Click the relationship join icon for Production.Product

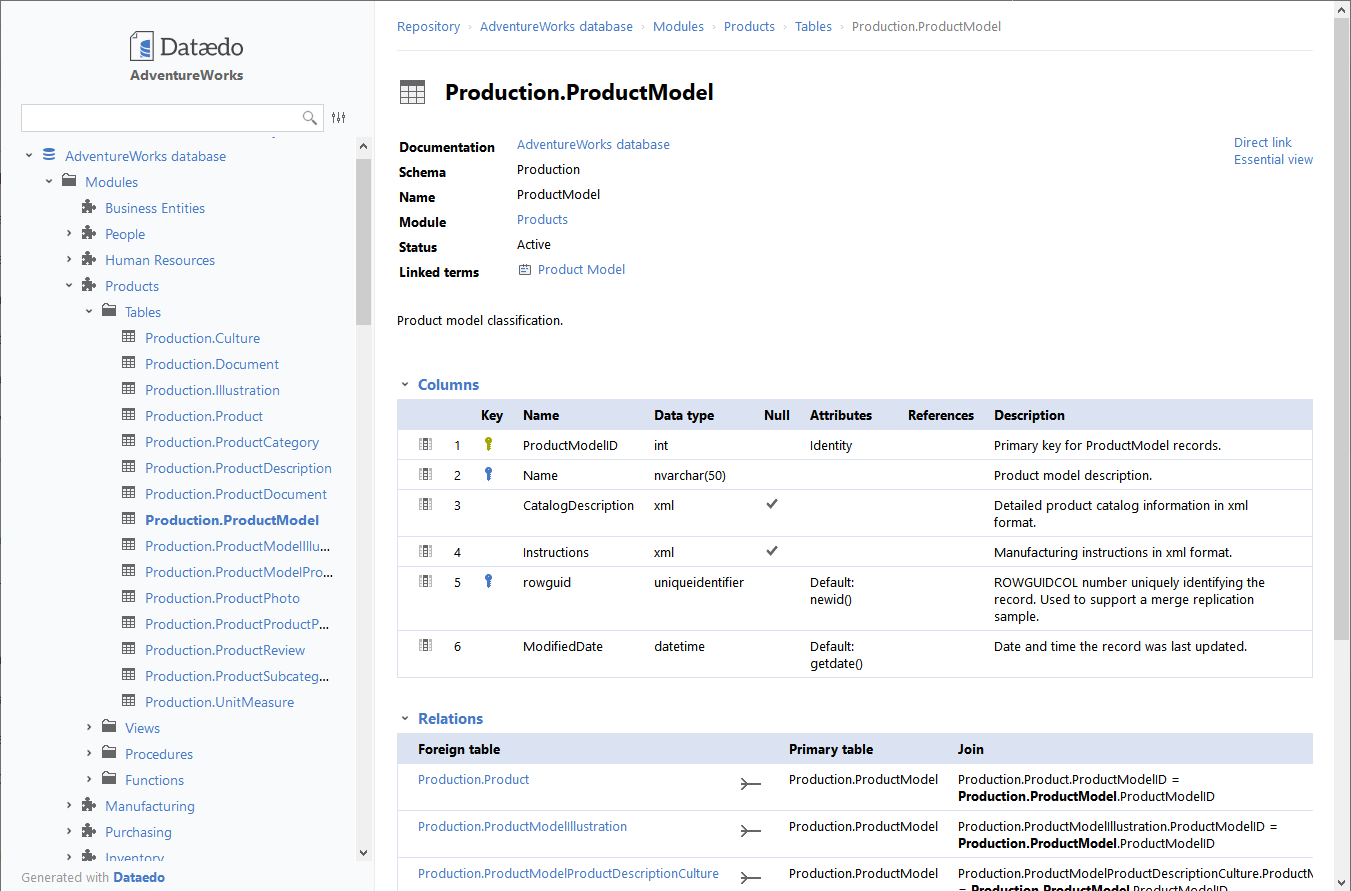pos(751,783)
